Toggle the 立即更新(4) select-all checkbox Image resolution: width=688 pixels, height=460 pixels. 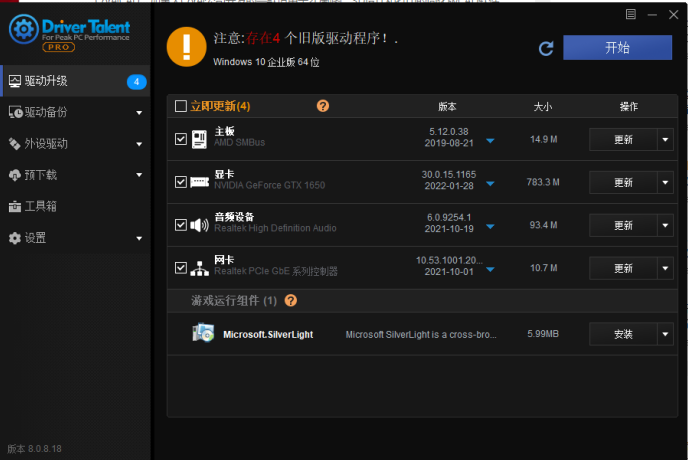pyautogui.click(x=181, y=106)
